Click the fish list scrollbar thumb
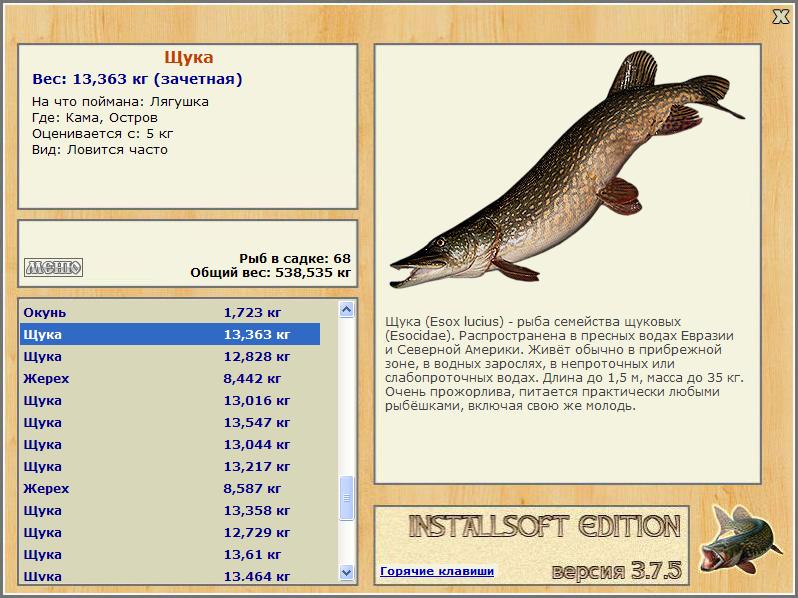This screenshot has width=798, height=598. coord(347,498)
